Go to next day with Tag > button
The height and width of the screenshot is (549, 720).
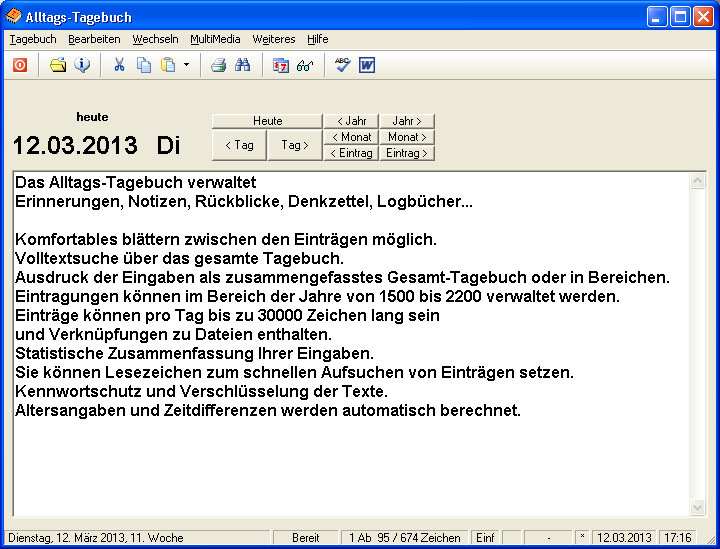pos(294,145)
